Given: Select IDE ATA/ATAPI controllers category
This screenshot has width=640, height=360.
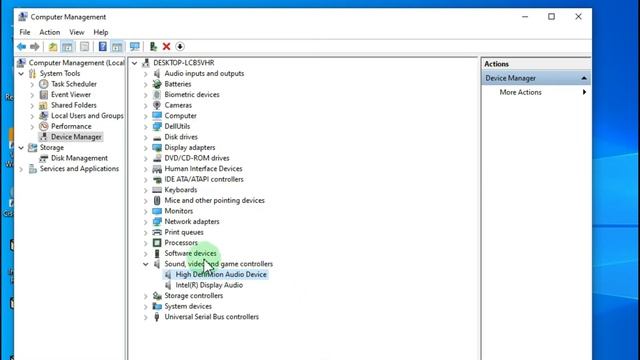Looking at the screenshot, I should click(204, 180).
